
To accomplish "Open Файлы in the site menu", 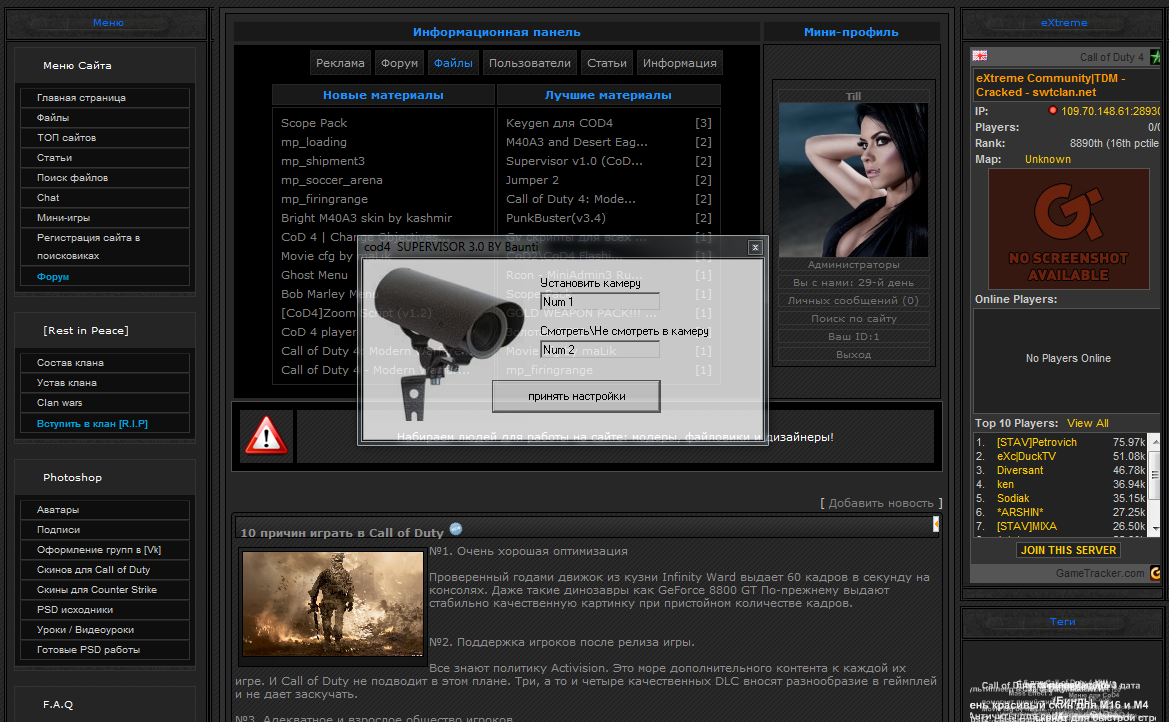I will pyautogui.click(x=104, y=118).
